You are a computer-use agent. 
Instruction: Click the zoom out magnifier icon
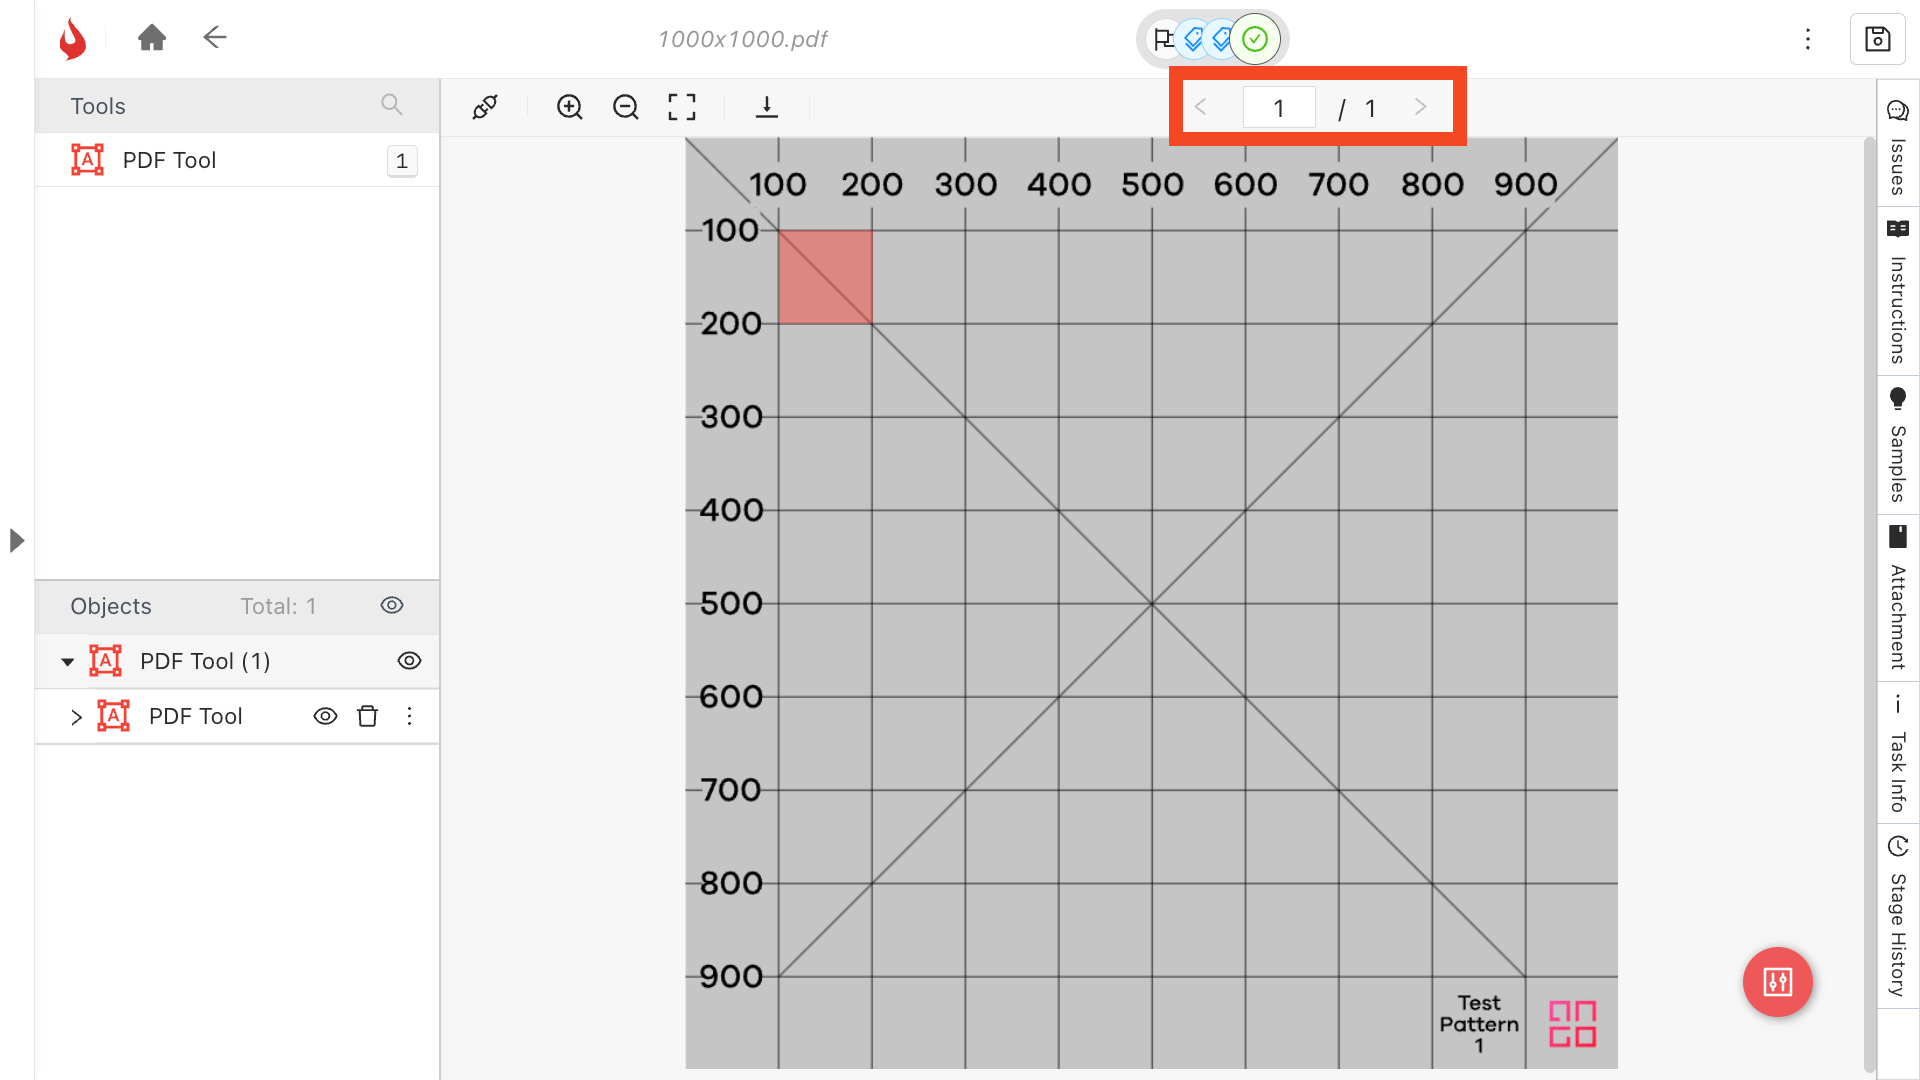point(626,107)
